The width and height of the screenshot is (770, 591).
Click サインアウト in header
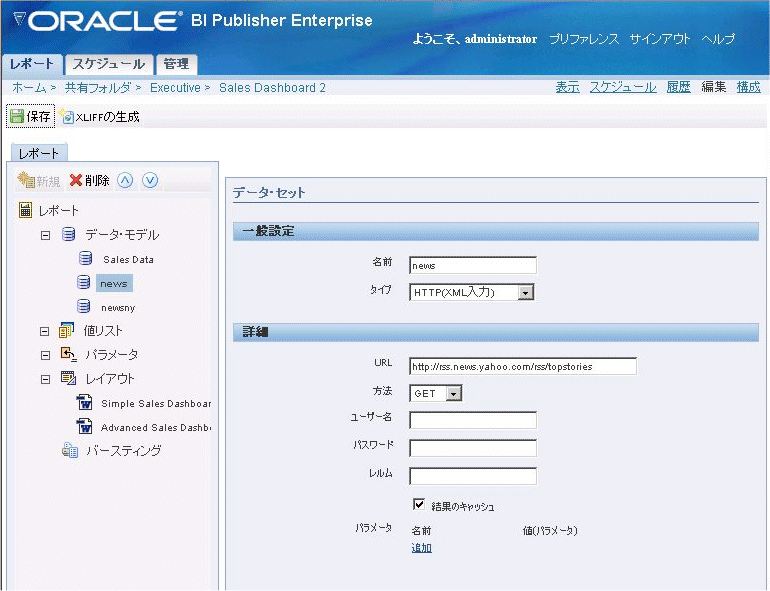[x=660, y=39]
